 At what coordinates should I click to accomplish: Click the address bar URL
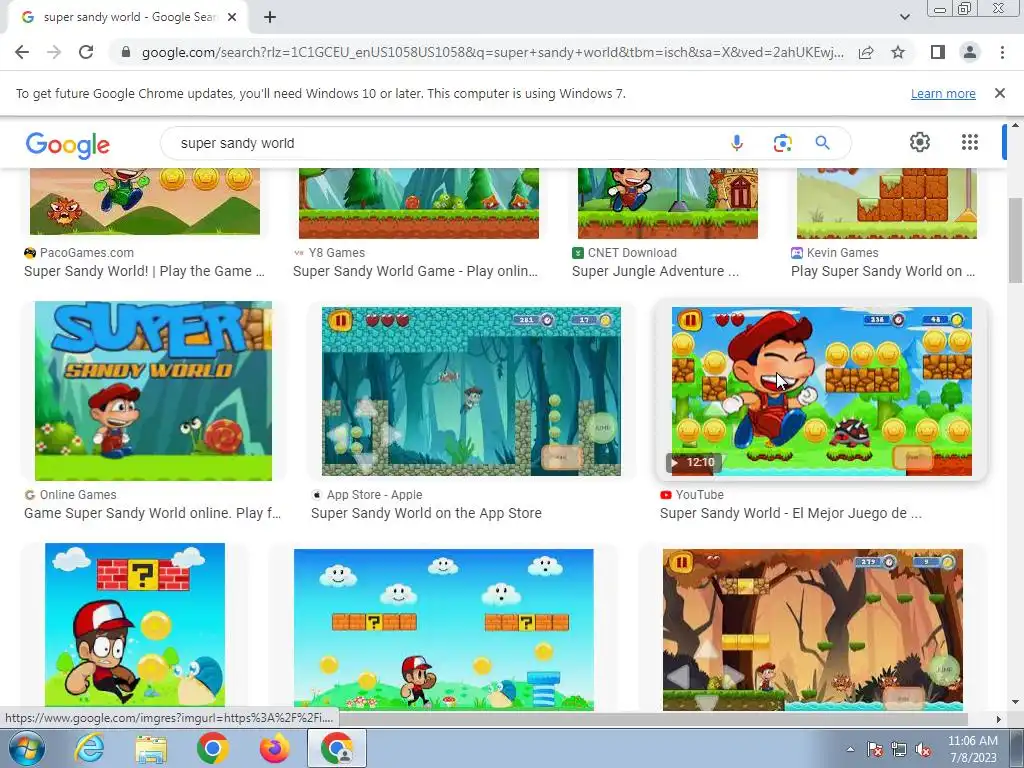coord(492,52)
